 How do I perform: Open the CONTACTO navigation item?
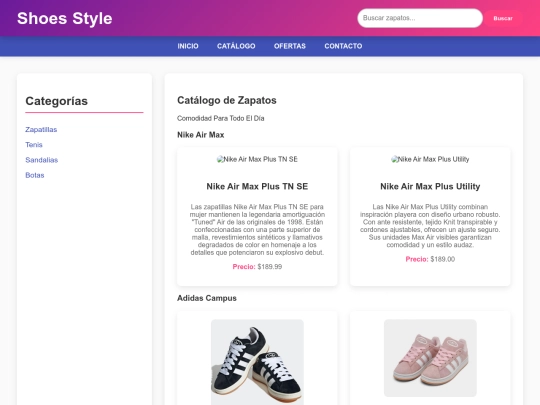tap(343, 46)
